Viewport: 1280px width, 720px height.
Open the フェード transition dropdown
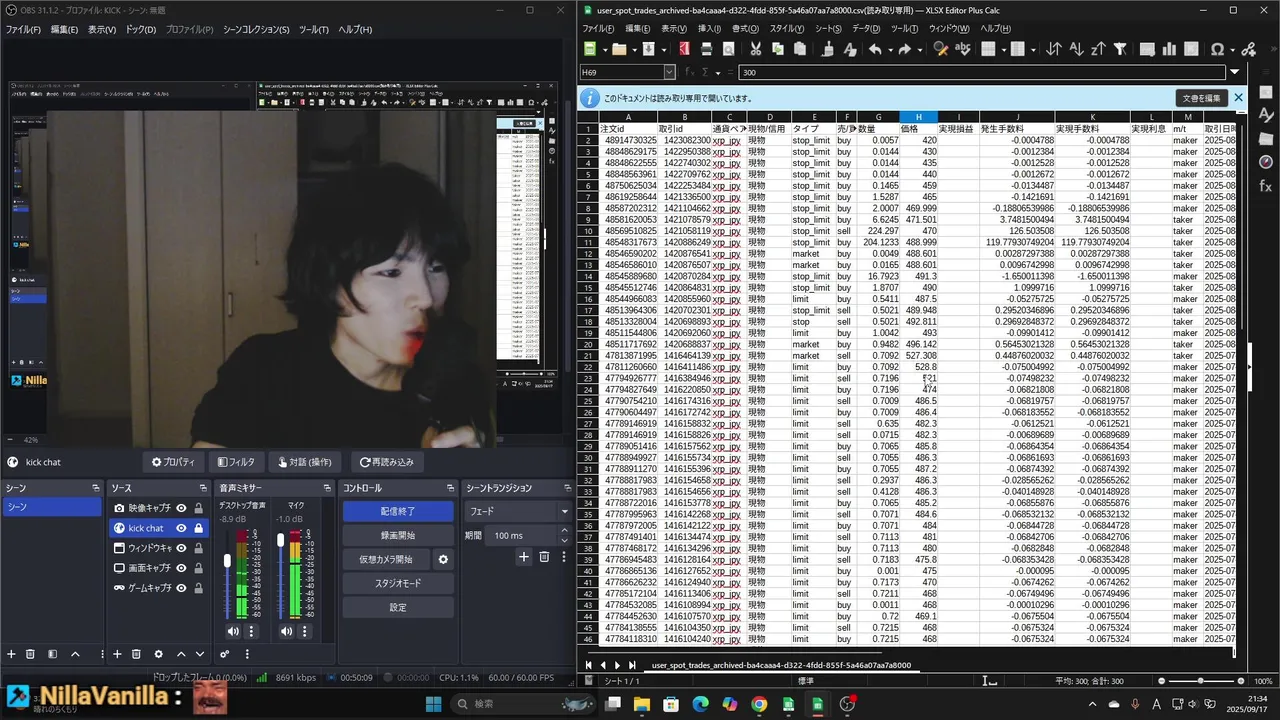point(518,511)
